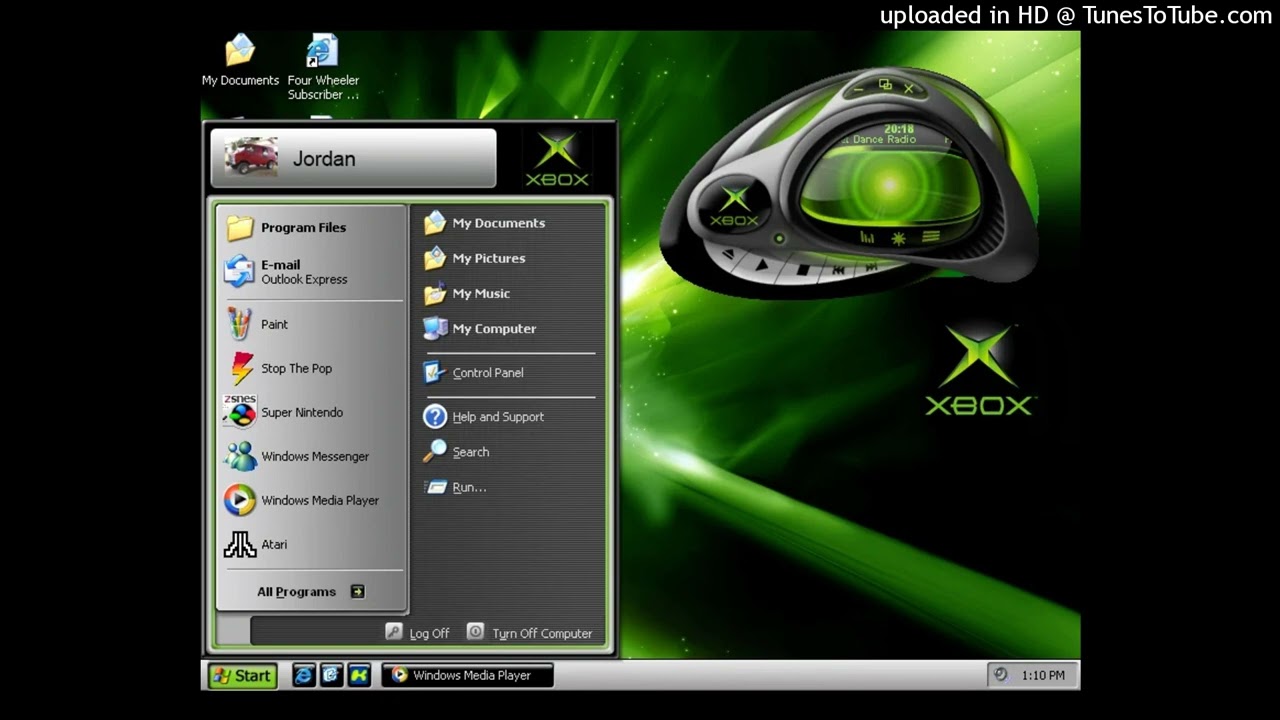The width and height of the screenshot is (1280, 720).
Task: Click the system tray clock showing 1:10 PM
Action: coord(1043,675)
